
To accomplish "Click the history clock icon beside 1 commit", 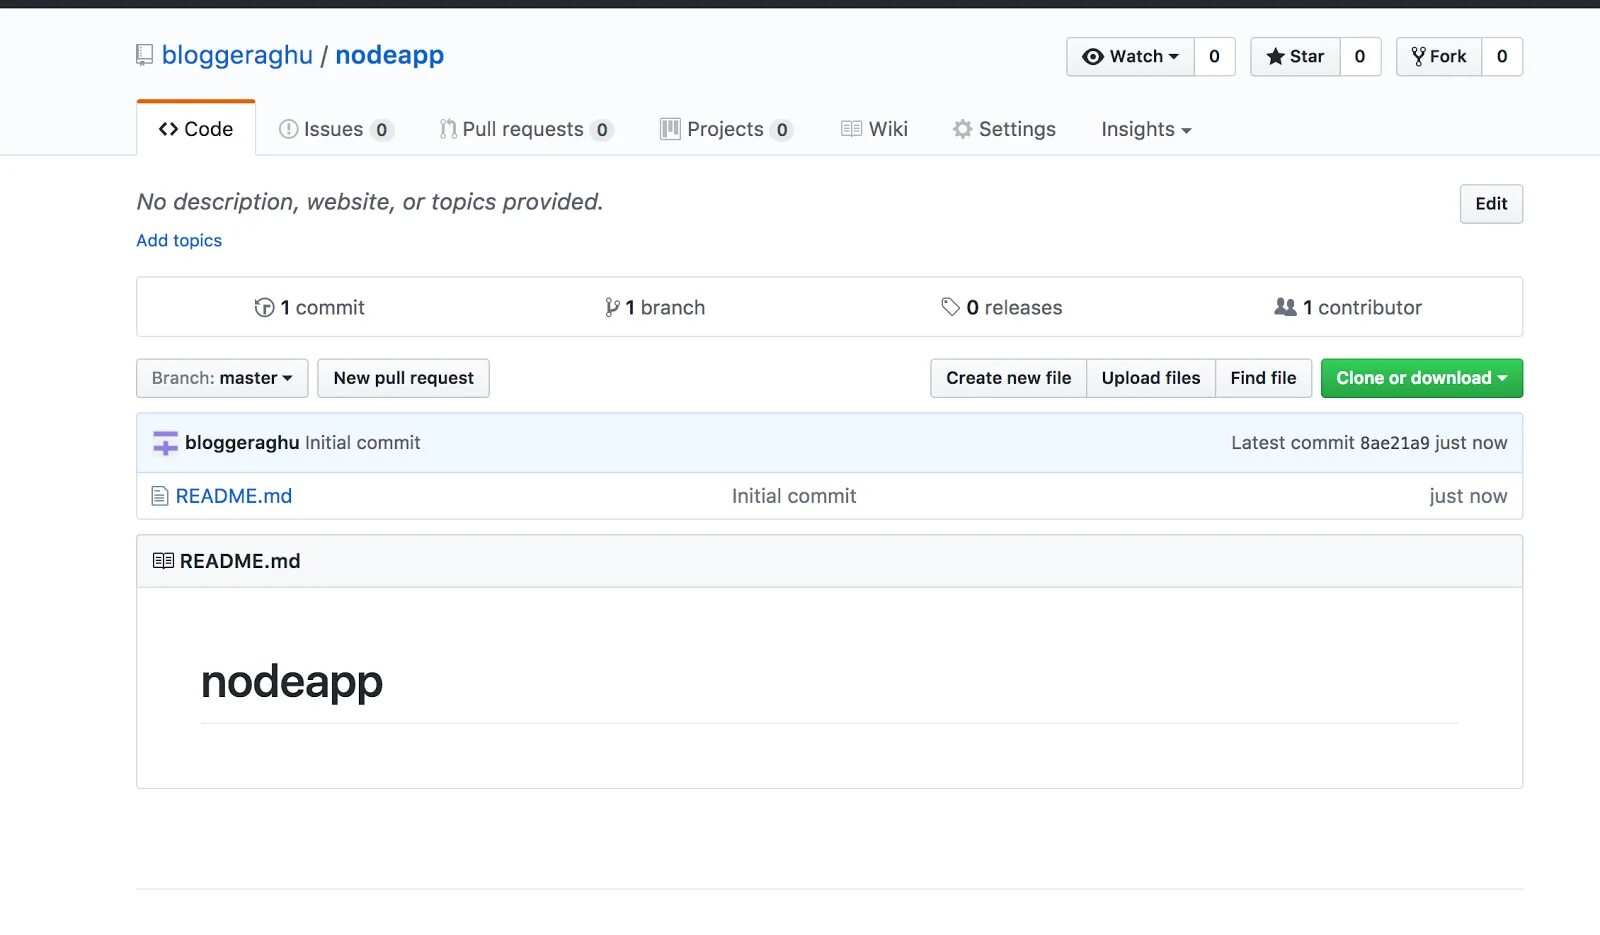I will [264, 308].
